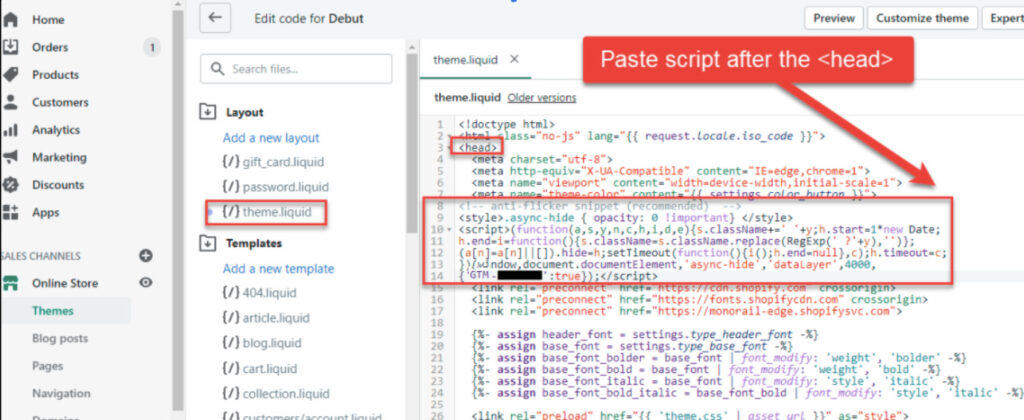Collapse code fold arrow at line 10
The height and width of the screenshot is (420, 1024).
pyautogui.click(x=449, y=229)
